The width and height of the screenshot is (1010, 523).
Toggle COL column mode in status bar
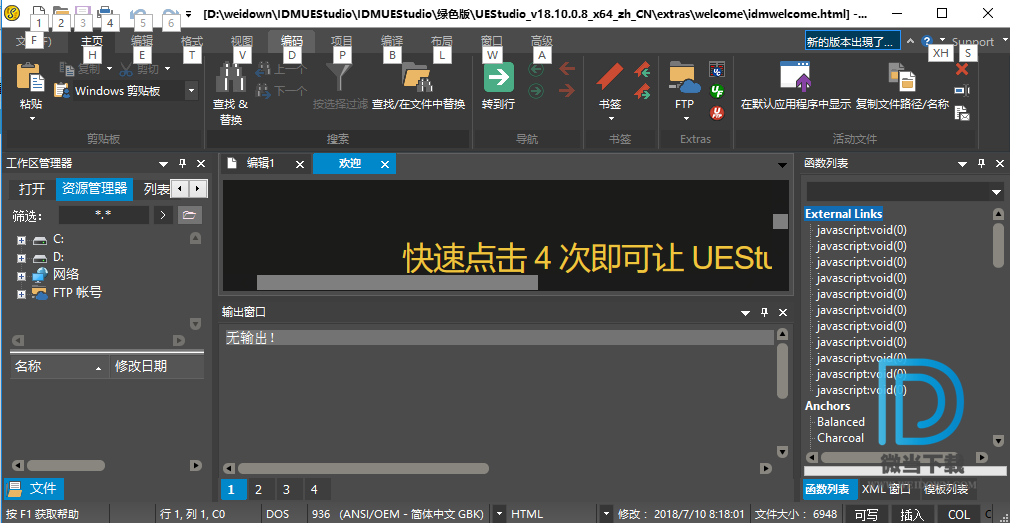(958, 515)
